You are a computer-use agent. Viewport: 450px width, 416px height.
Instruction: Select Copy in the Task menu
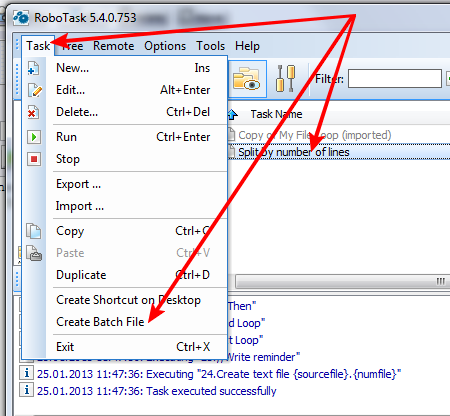pyautogui.click(x=124, y=231)
